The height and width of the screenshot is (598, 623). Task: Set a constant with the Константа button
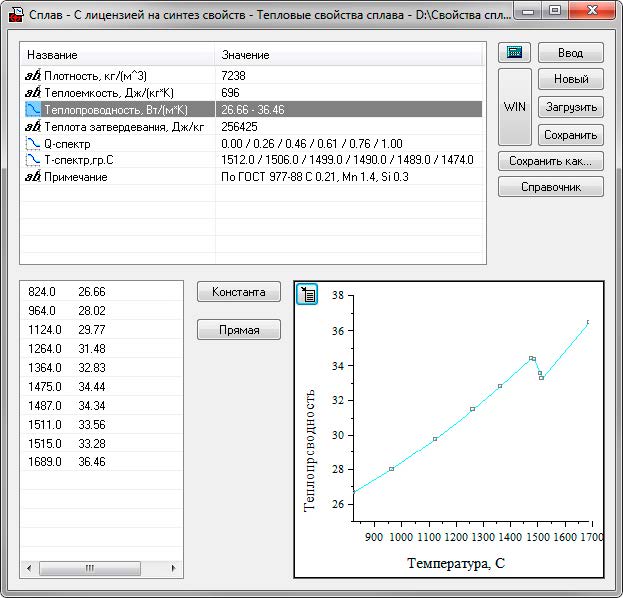(x=239, y=292)
